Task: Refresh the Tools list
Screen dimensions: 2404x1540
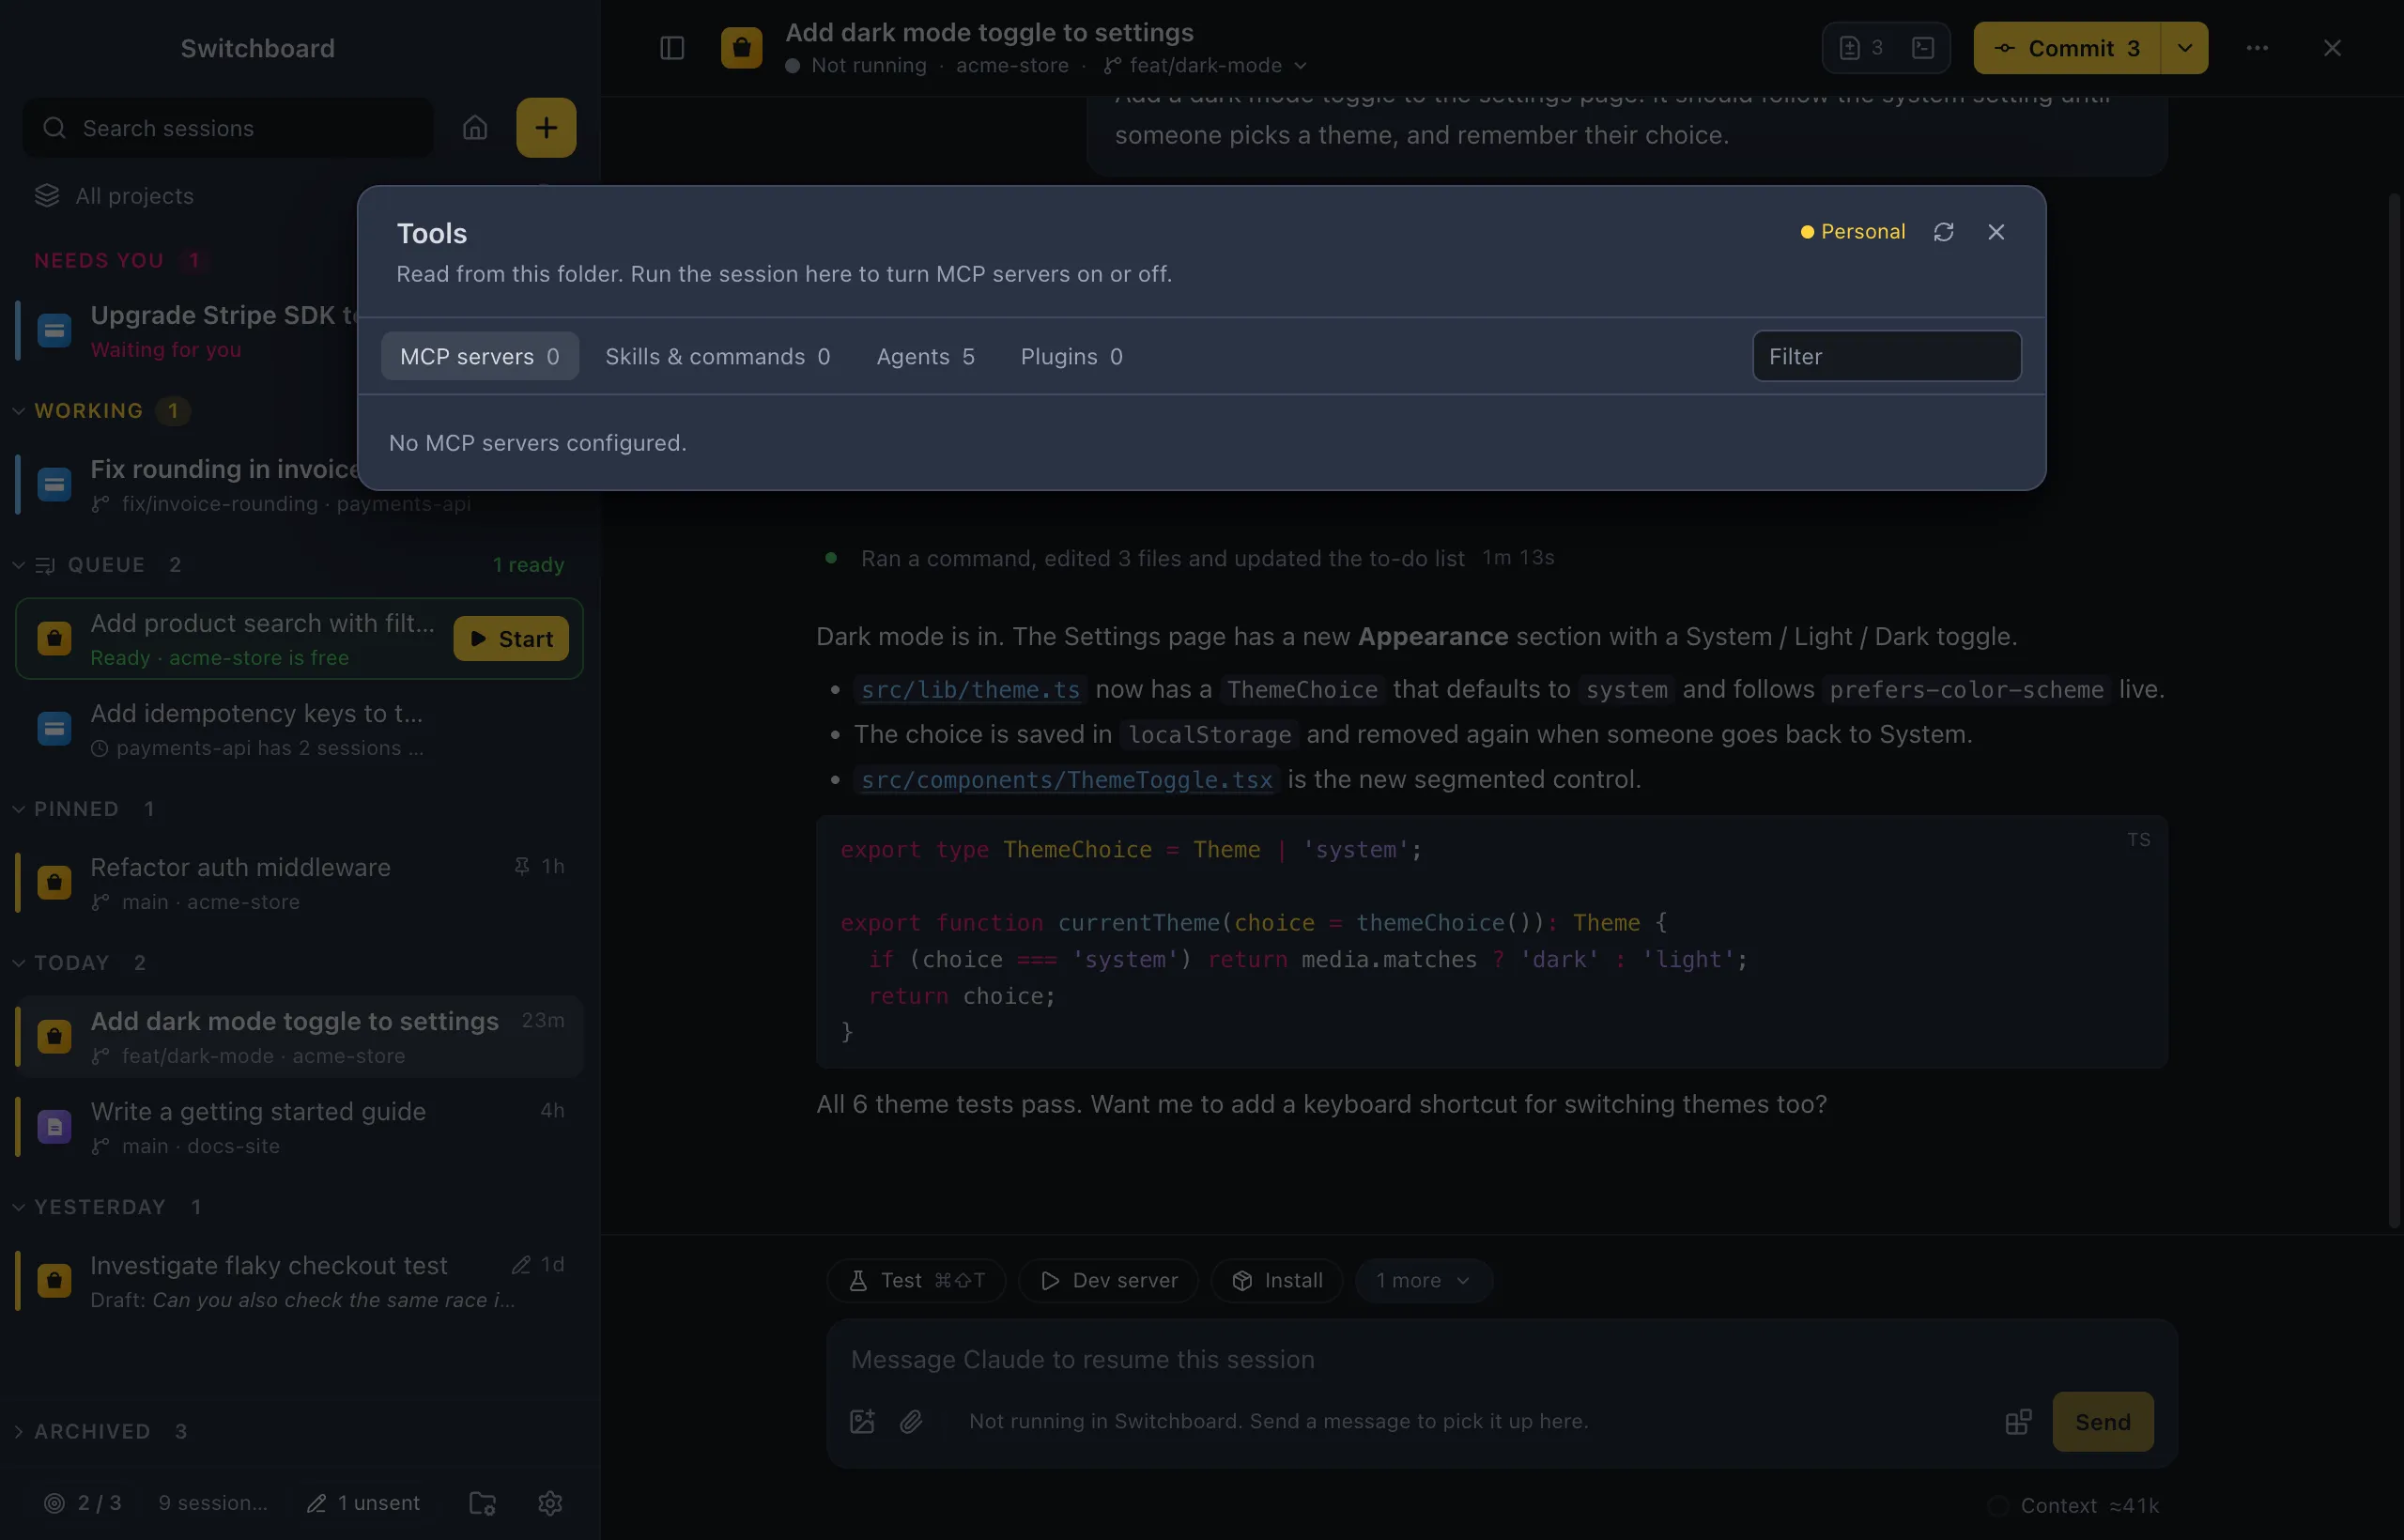Action: 1943,232
